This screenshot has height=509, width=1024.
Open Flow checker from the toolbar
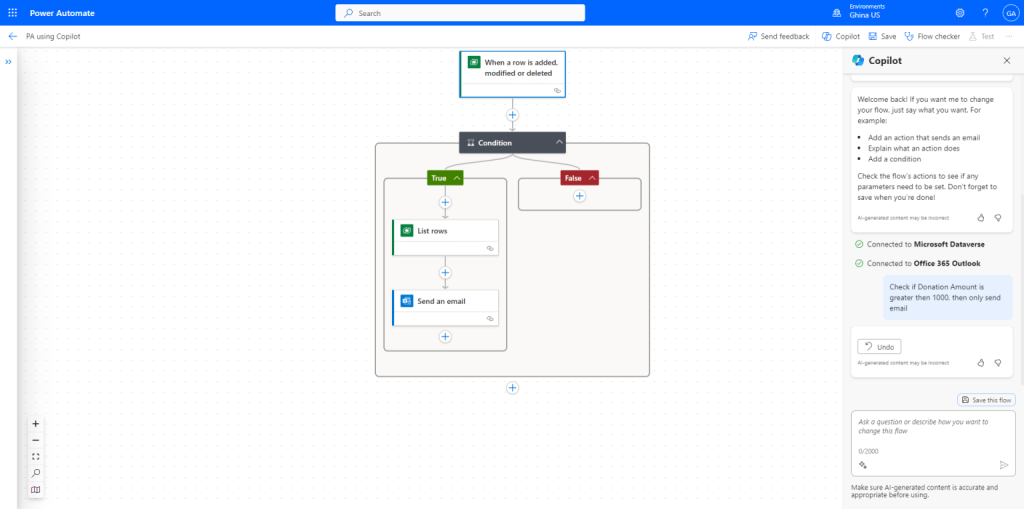point(932,36)
